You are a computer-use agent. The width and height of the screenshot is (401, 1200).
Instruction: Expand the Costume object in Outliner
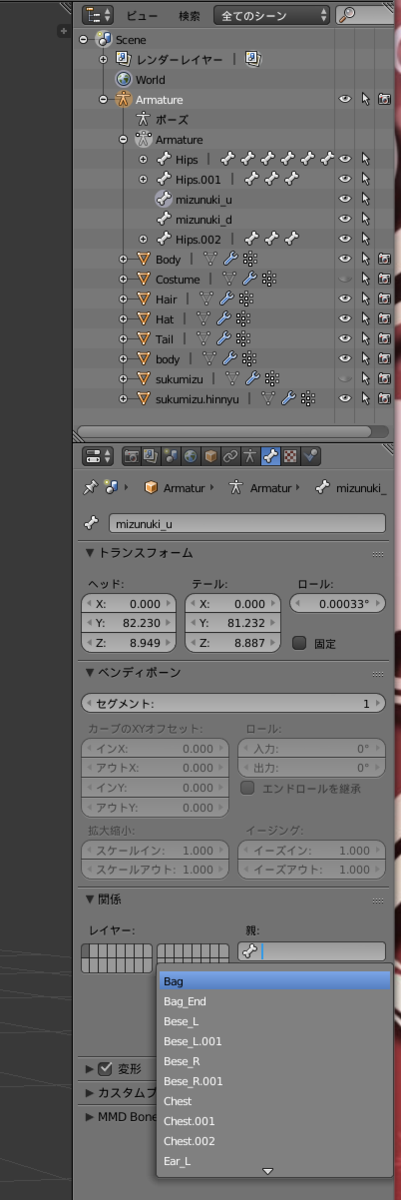tap(123, 280)
